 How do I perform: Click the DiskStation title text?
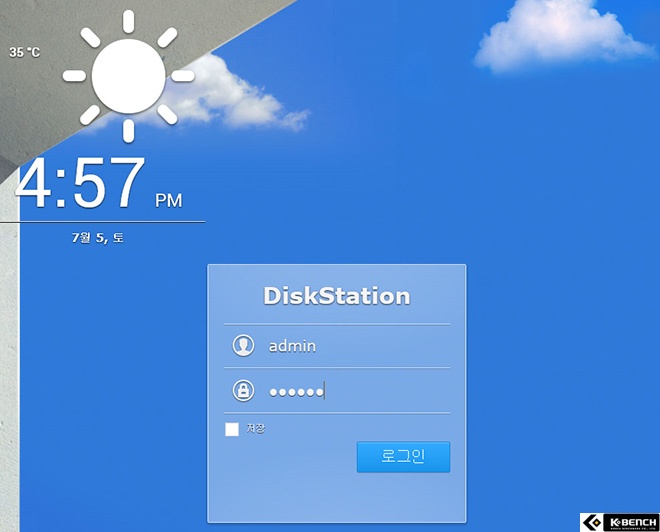tap(337, 296)
